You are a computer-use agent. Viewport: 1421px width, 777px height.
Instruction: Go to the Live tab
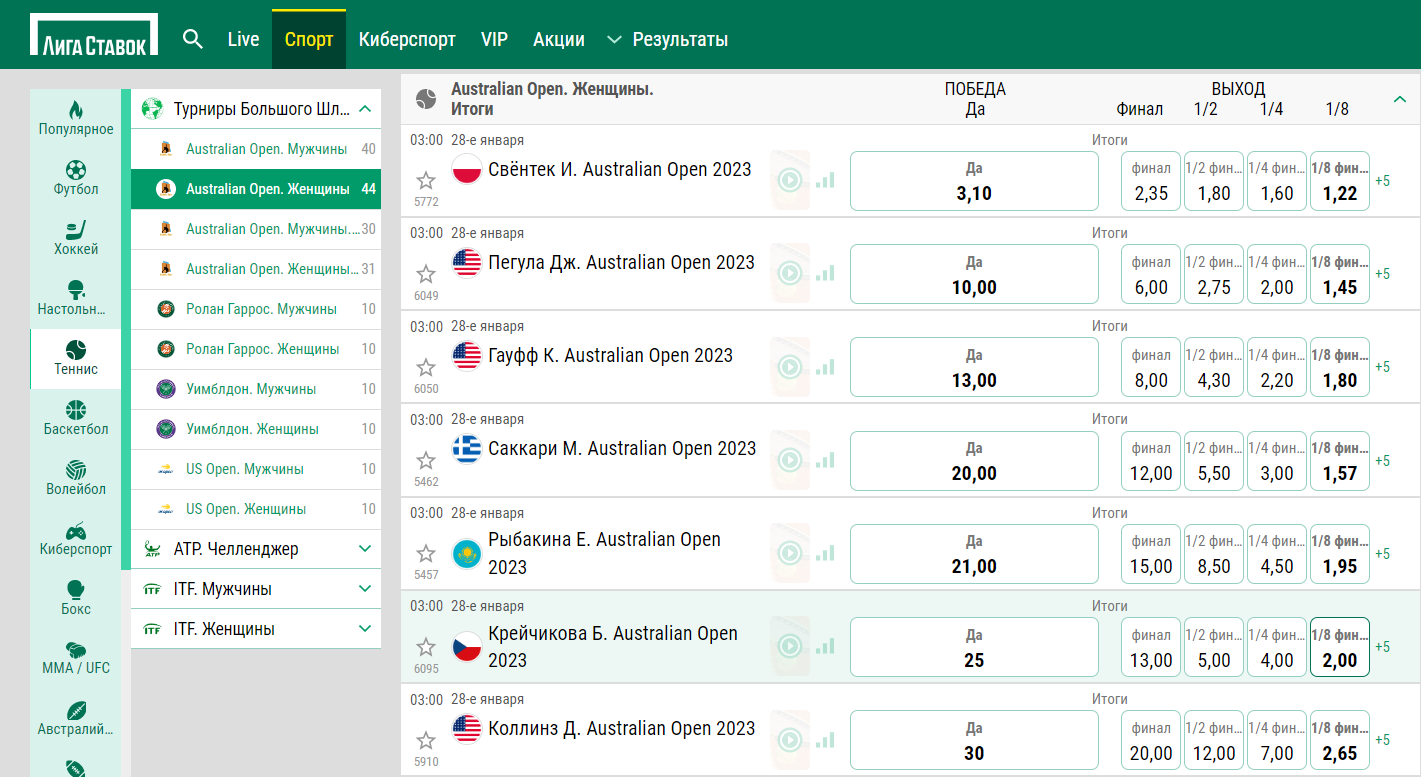tap(243, 40)
